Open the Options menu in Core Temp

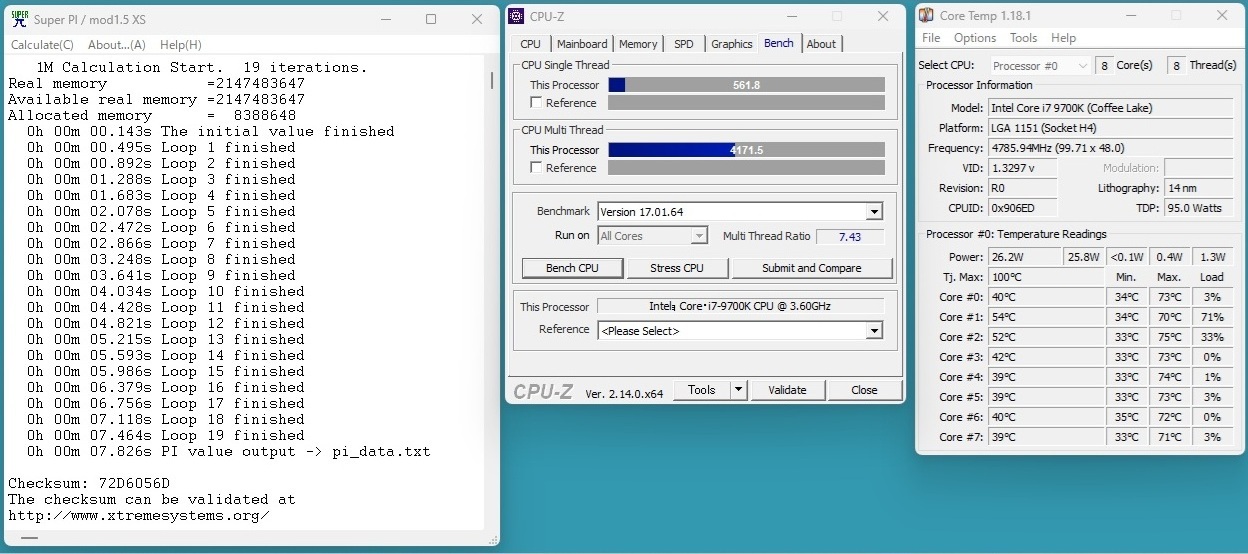(x=975, y=38)
